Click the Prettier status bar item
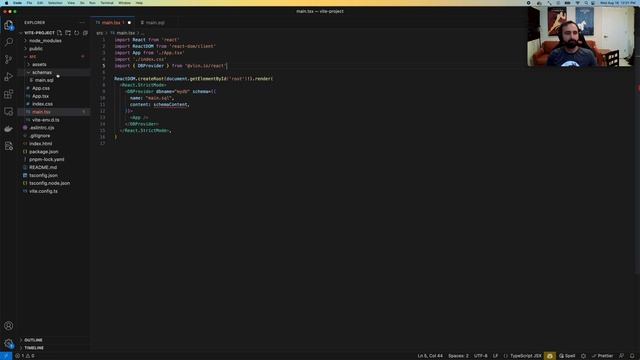The image size is (640, 360). [602, 356]
